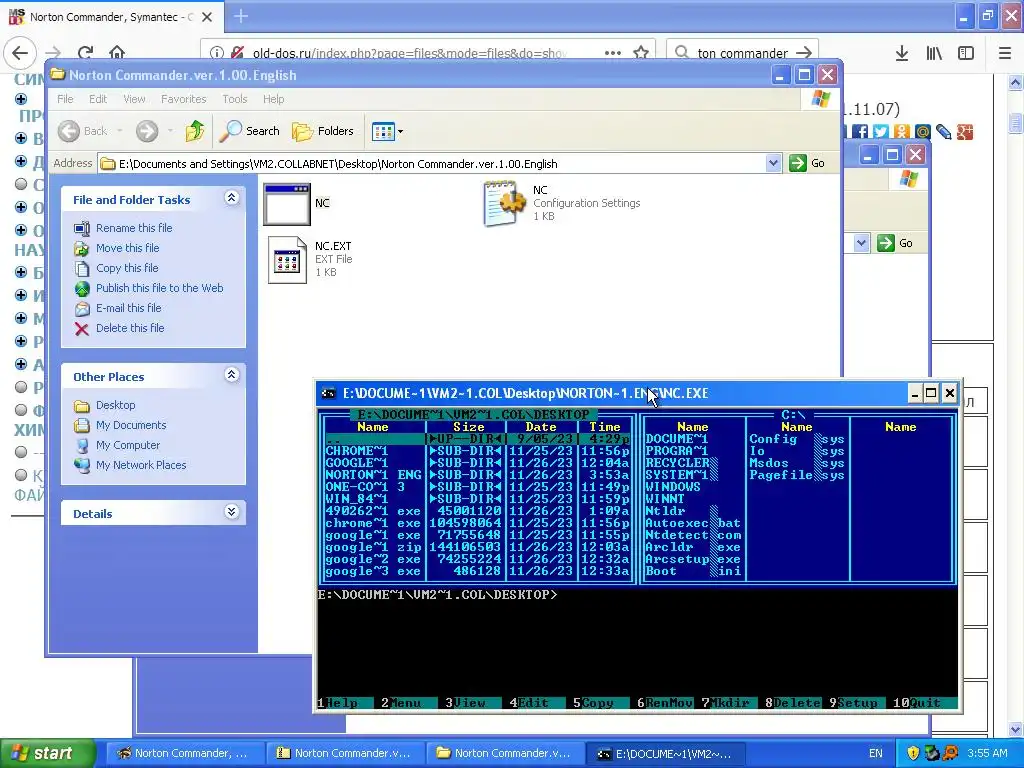Click the red Delete this file icon
This screenshot has height=768, width=1024.
tap(82, 328)
